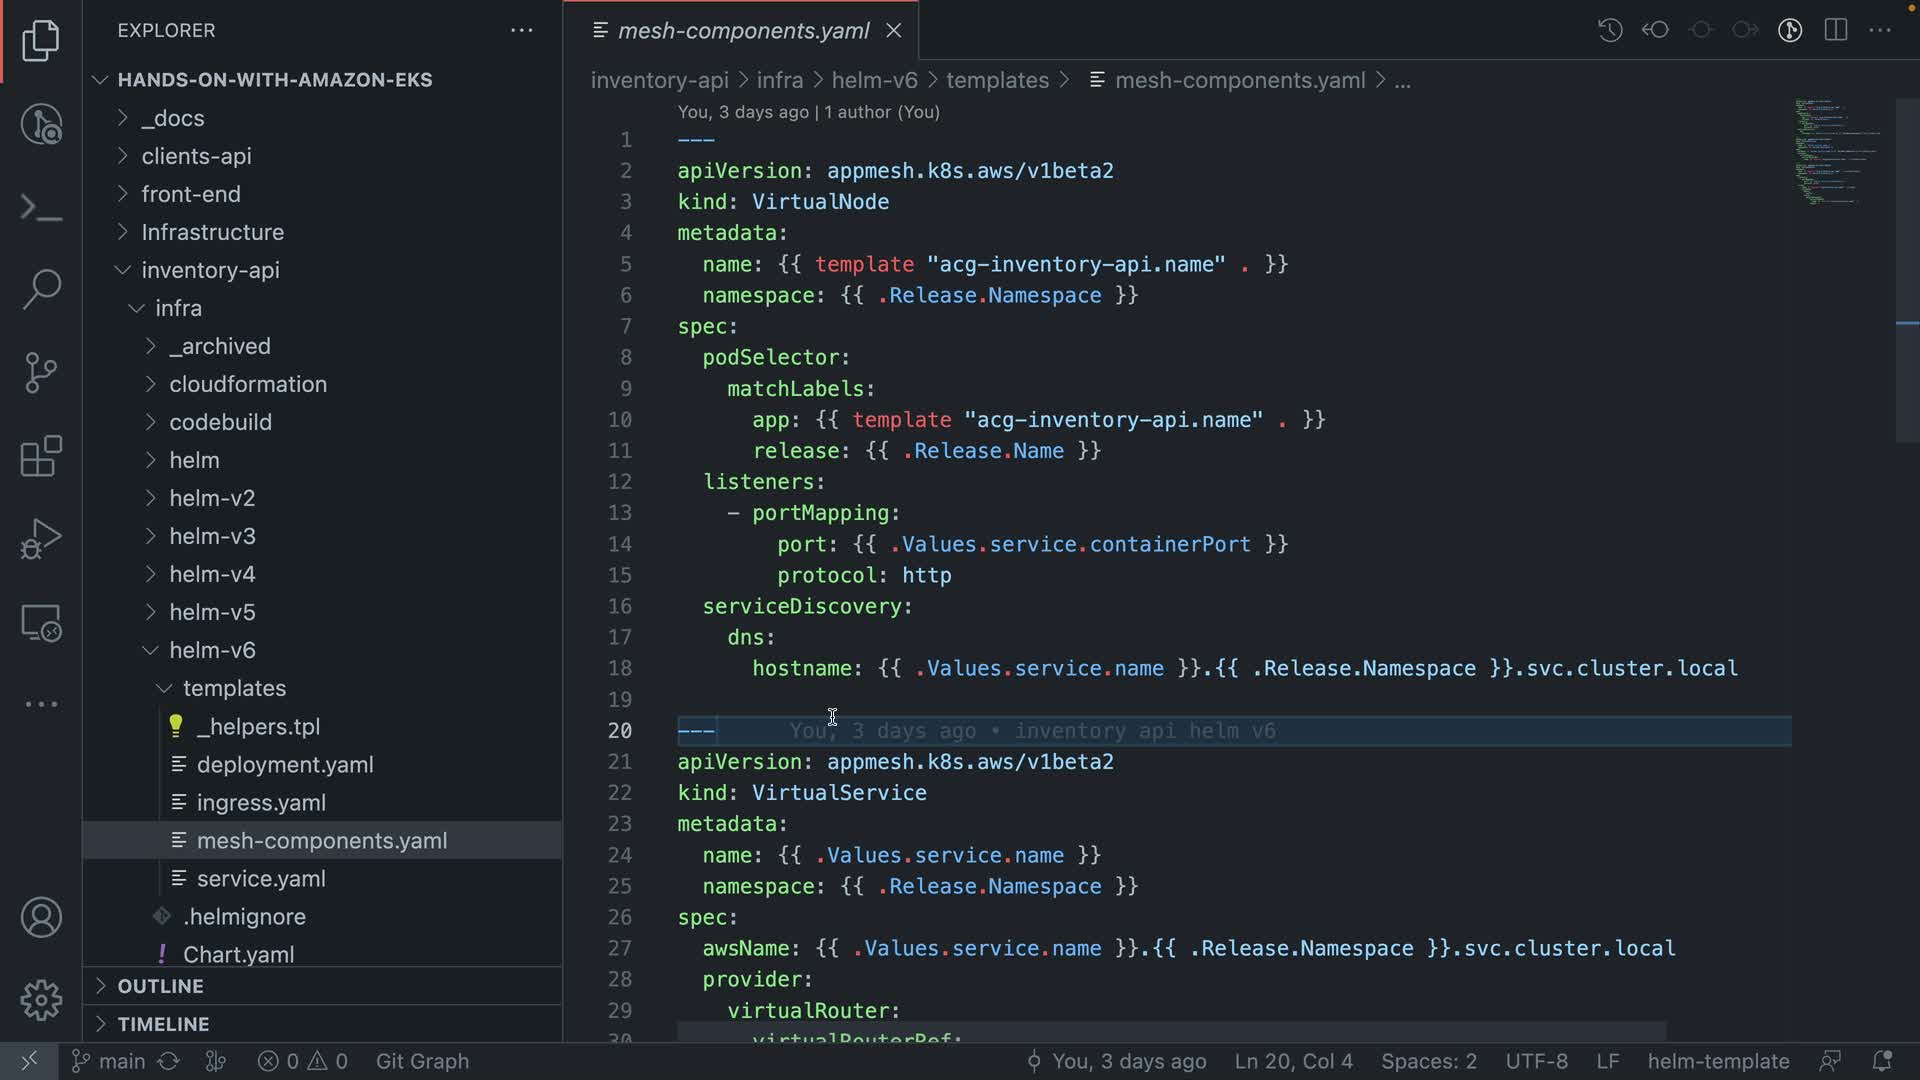Expand the TIMELINE section
The height and width of the screenshot is (1080, 1920).
point(163,1024)
